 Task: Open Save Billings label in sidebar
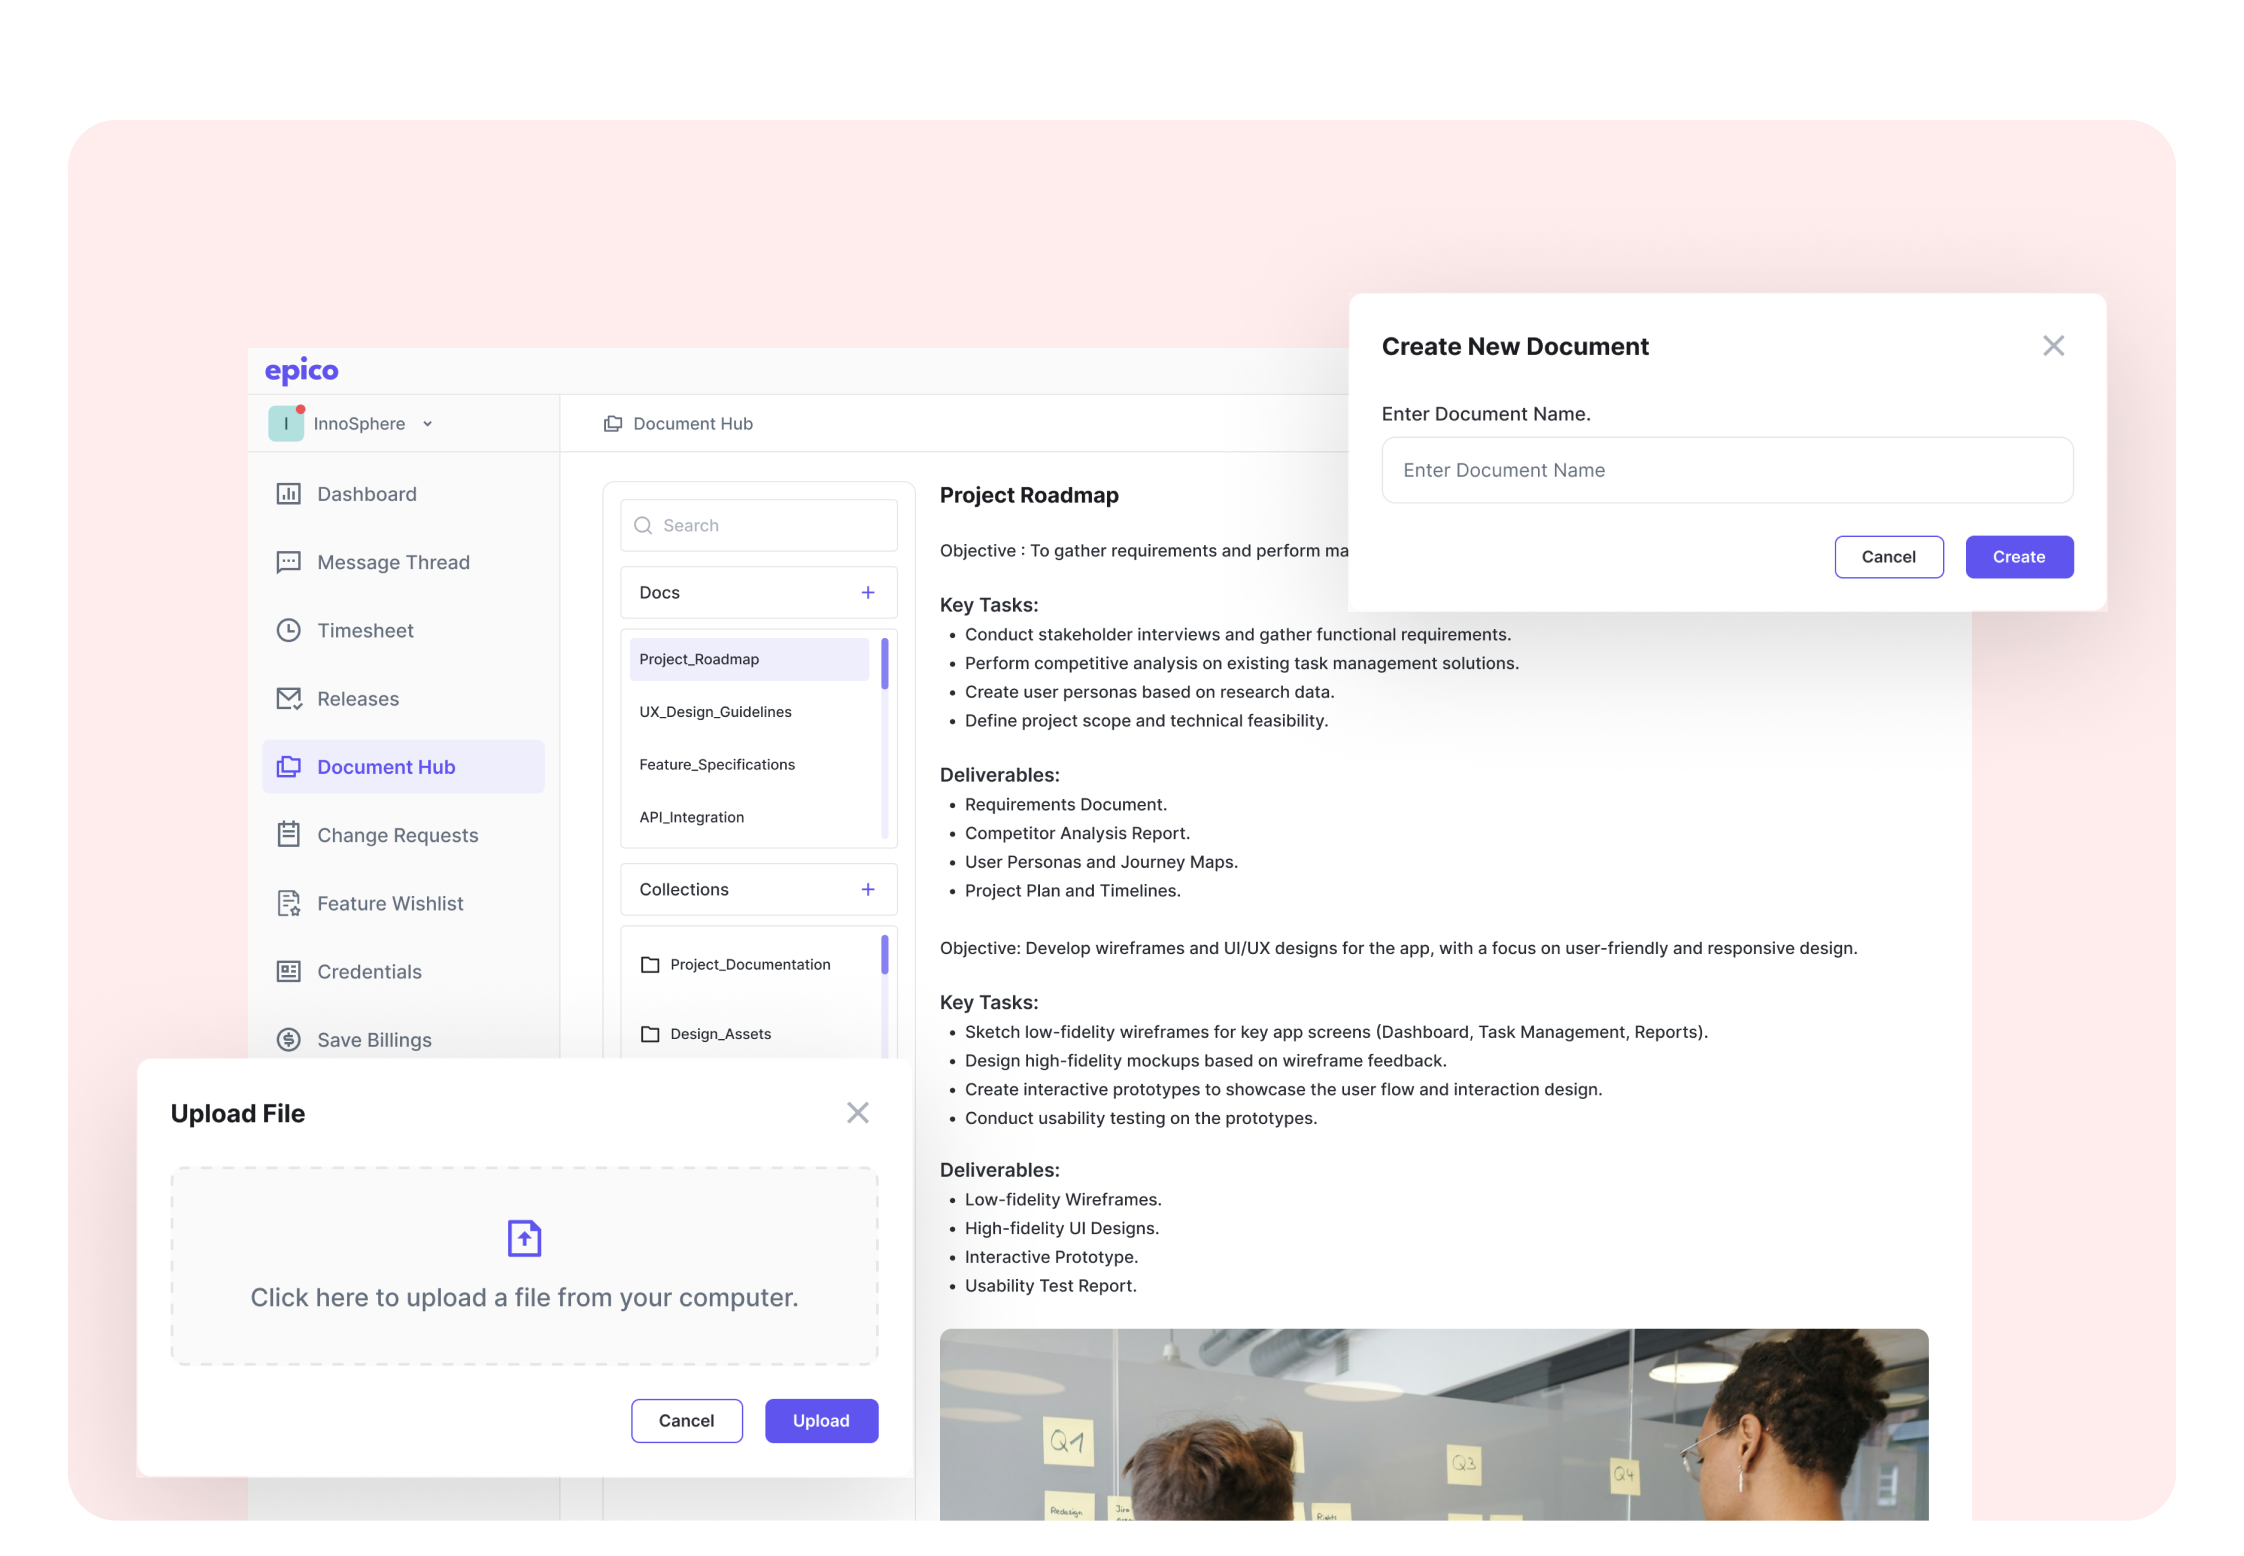point(374,1040)
